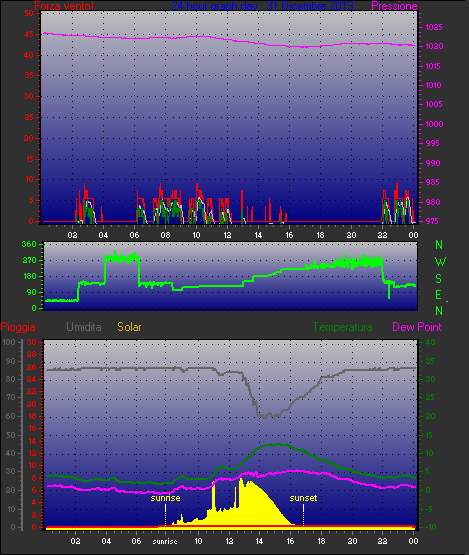Click the S compass direction label

point(439,279)
